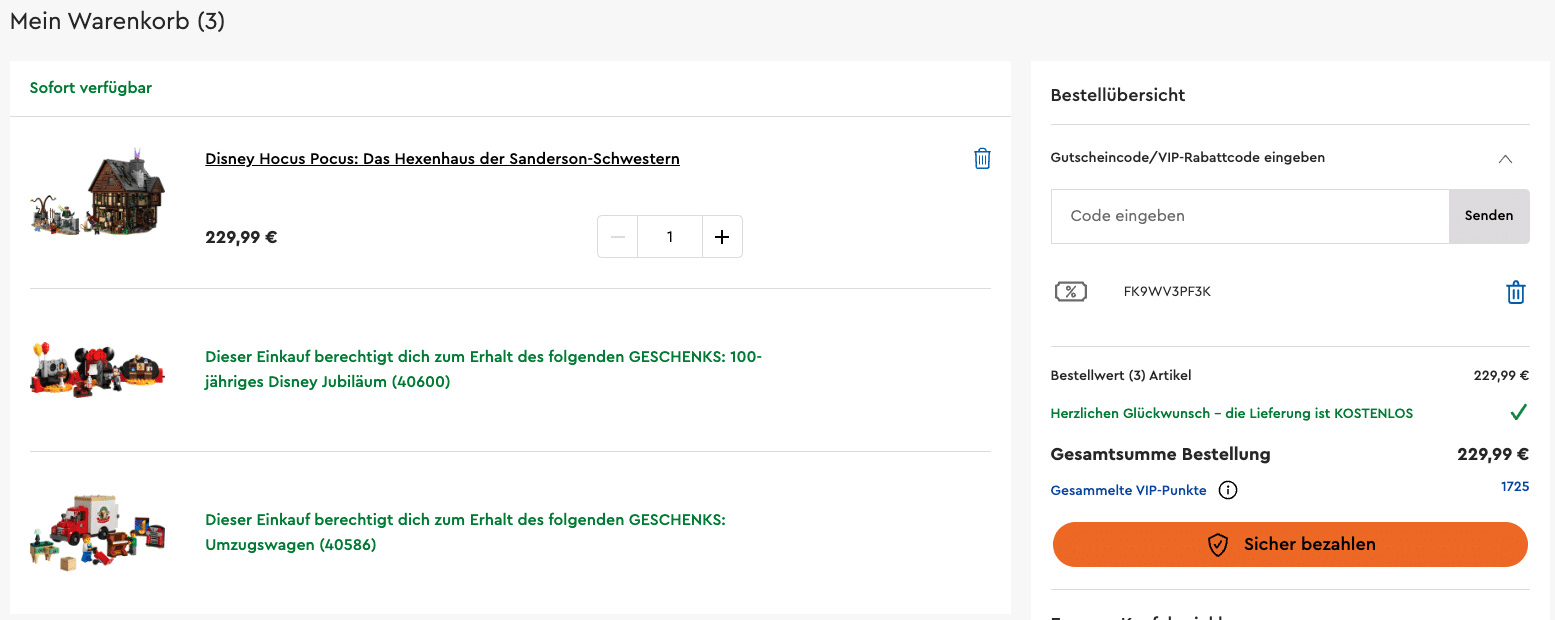
Task: Click the 'Mein Warenkorb (3)' heading
Action: (117, 21)
